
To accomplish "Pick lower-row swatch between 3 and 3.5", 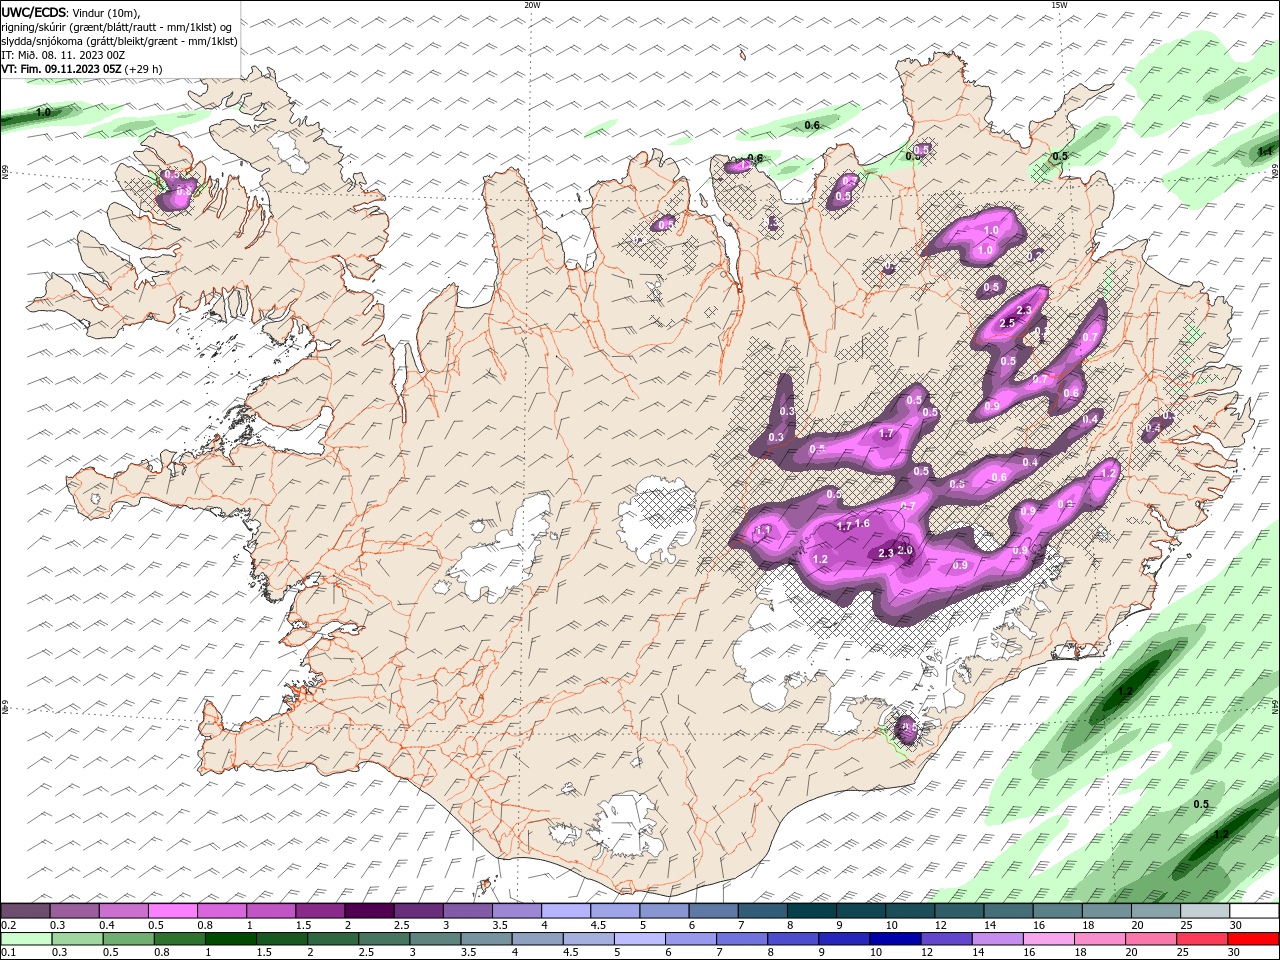I will (x=434, y=939).
